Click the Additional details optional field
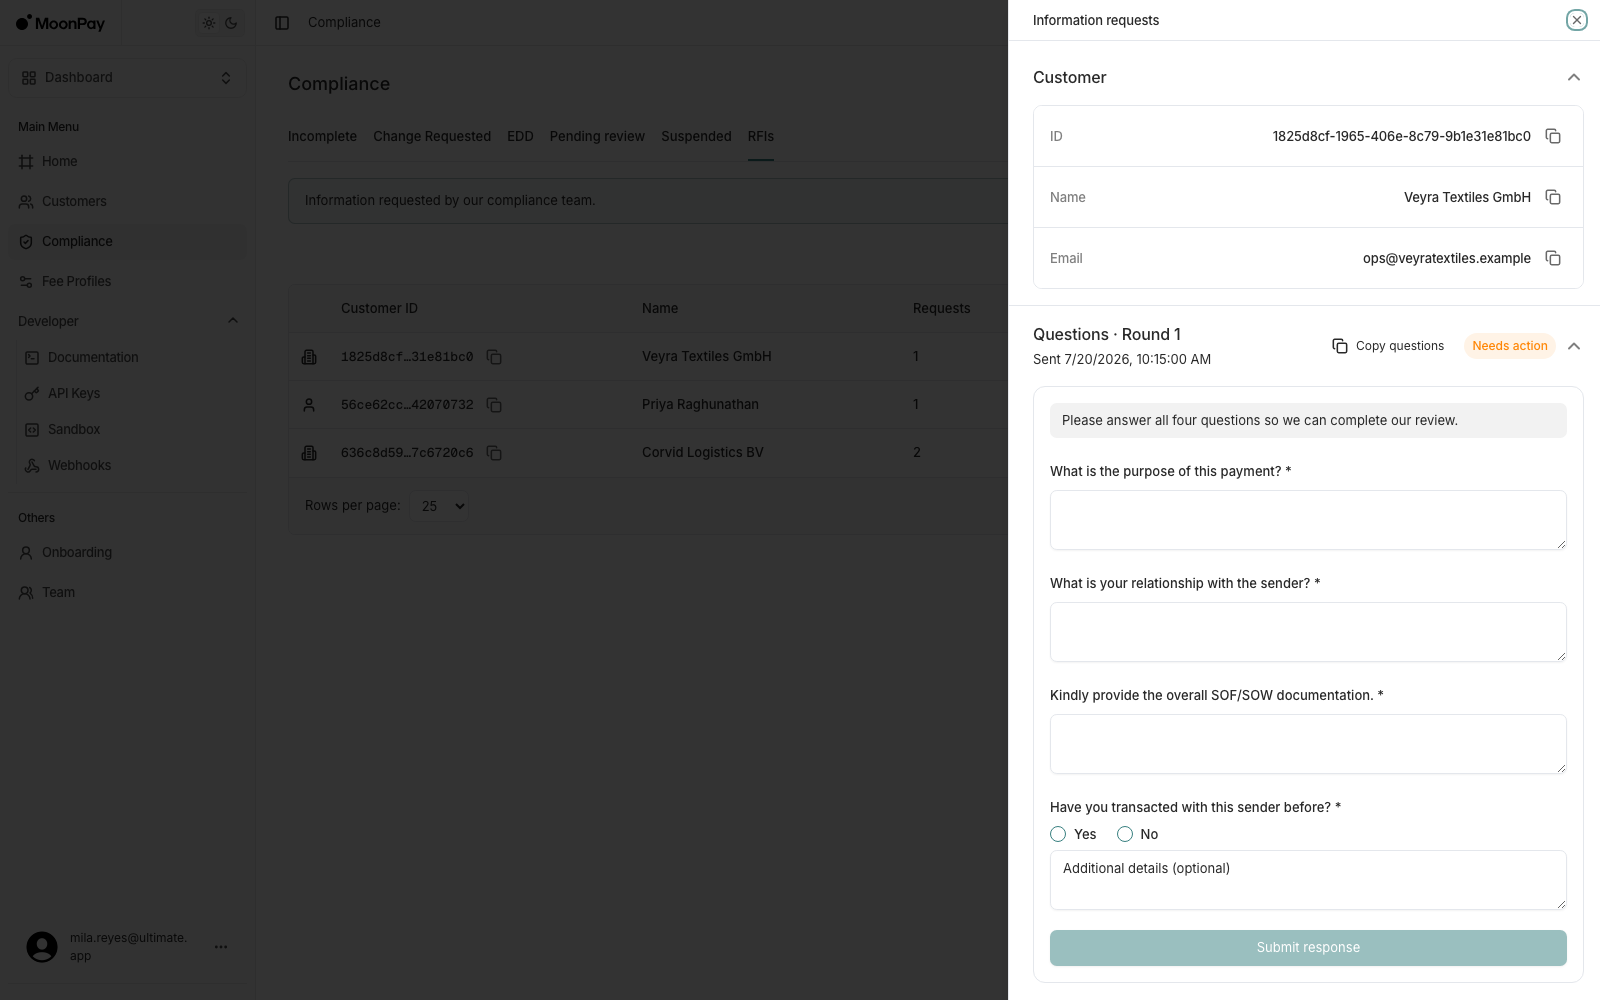1600x1000 pixels. click(x=1308, y=880)
